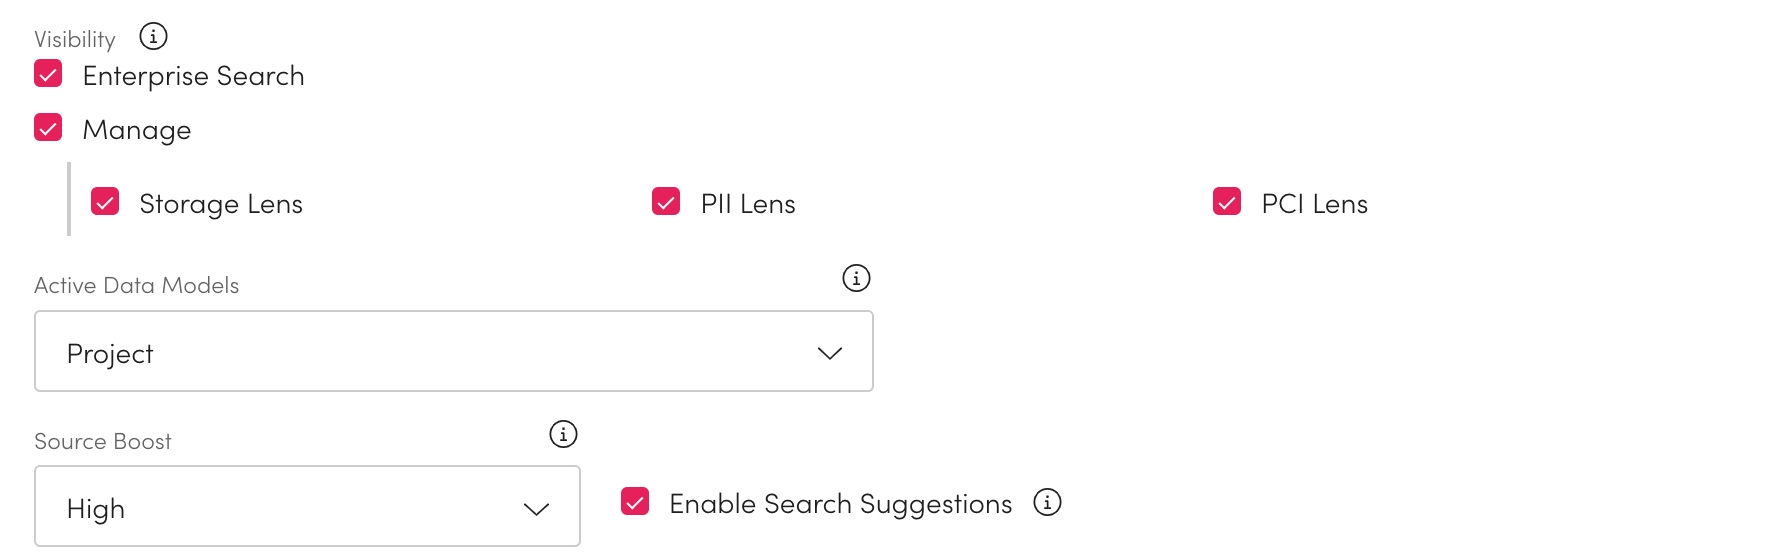1782x560 pixels.
Task: Uncheck the Enterprise Search checkbox
Action: coord(48,74)
